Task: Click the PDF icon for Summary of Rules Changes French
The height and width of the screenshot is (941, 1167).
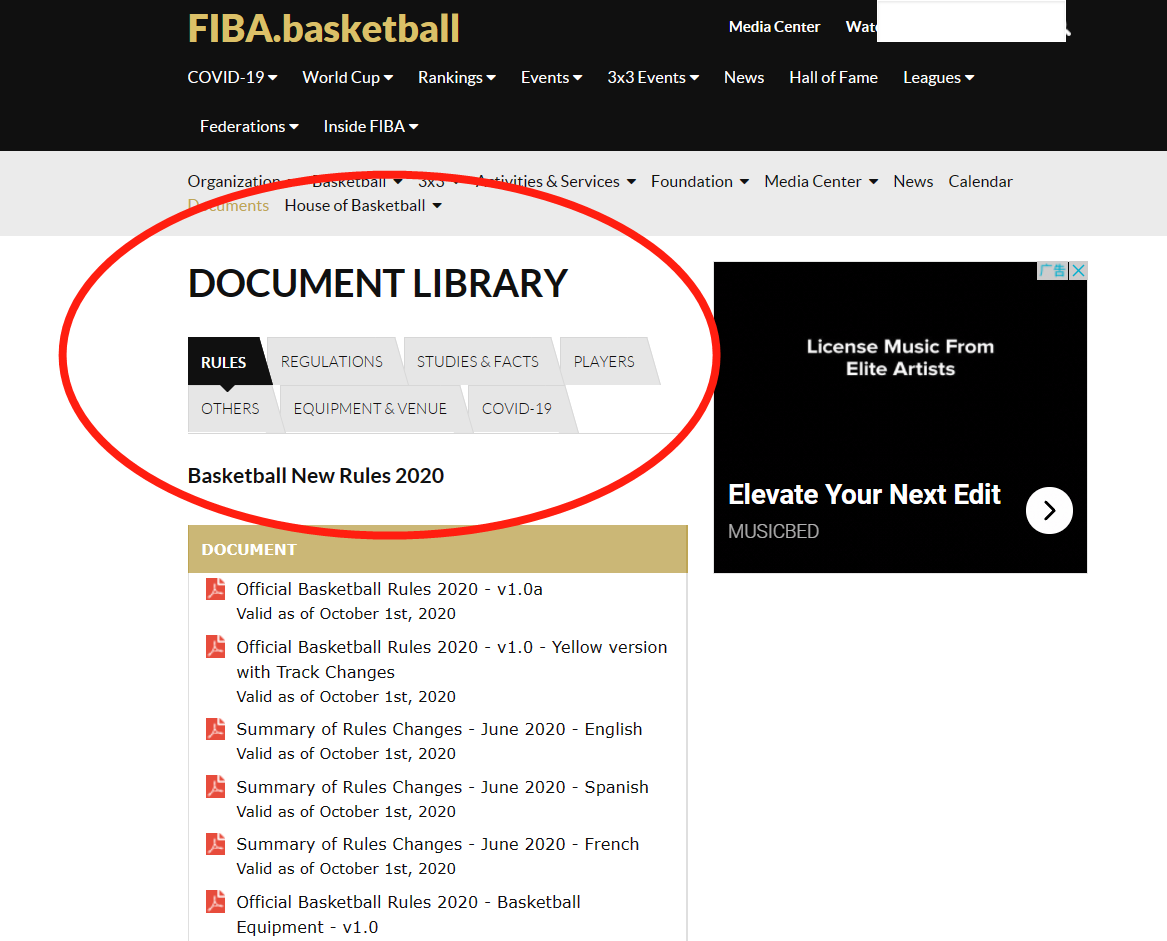Action: (x=215, y=844)
